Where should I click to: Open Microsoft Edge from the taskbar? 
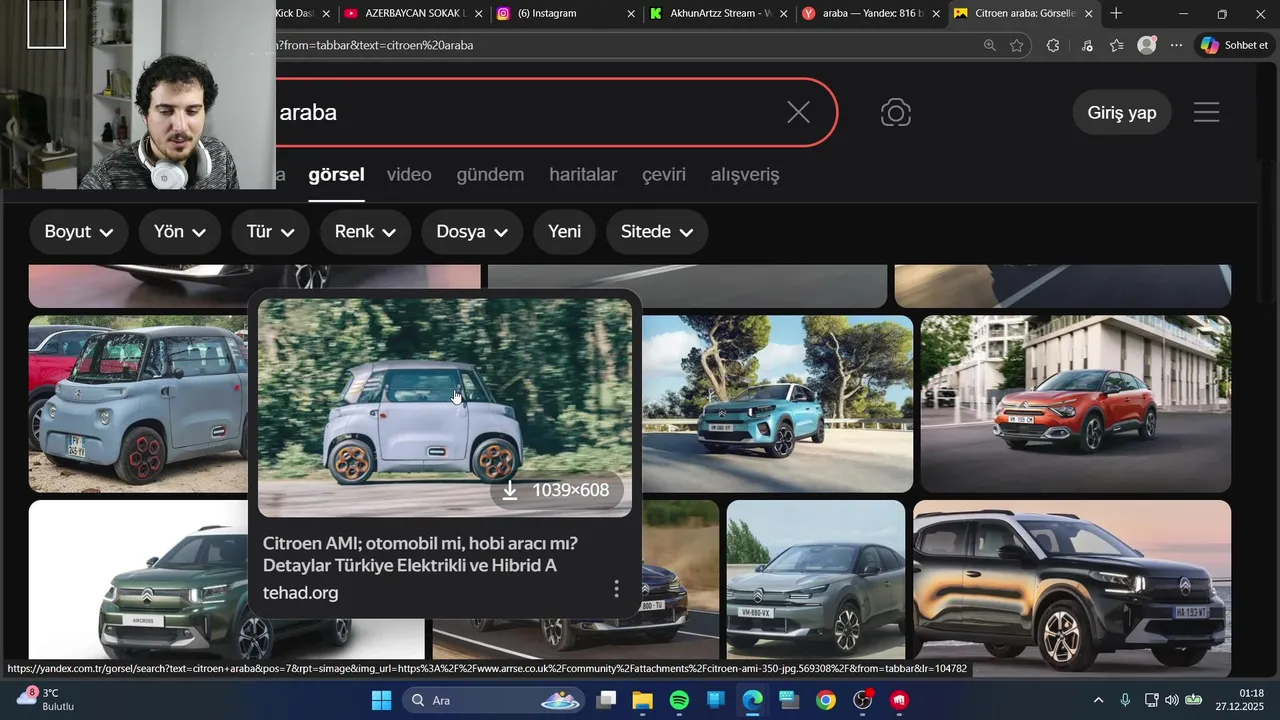(752, 700)
